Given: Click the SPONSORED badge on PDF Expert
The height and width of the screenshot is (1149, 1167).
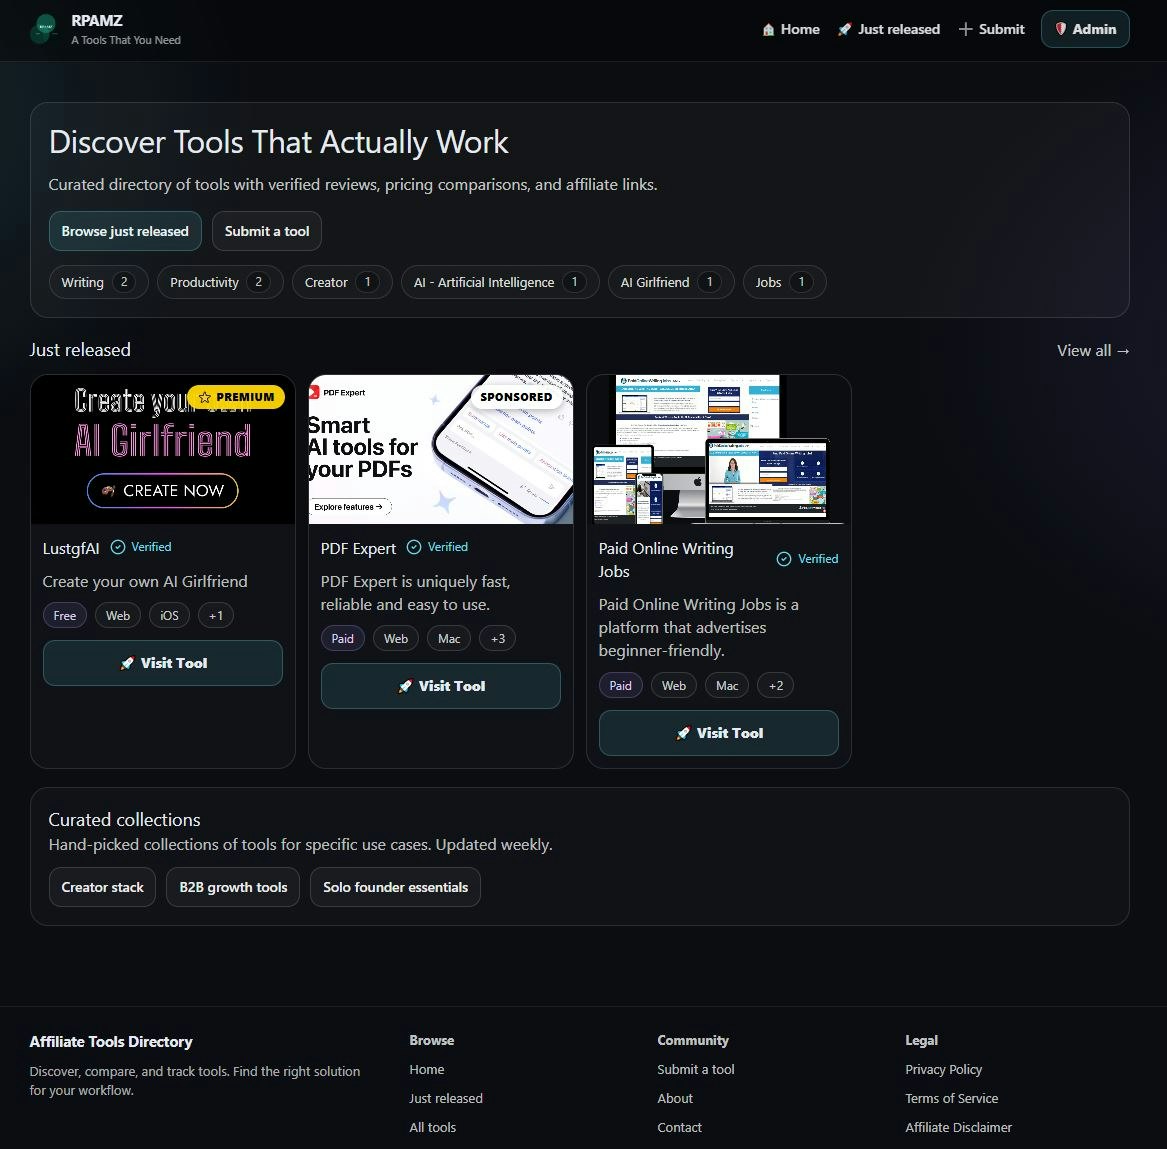Looking at the screenshot, I should pos(516,397).
